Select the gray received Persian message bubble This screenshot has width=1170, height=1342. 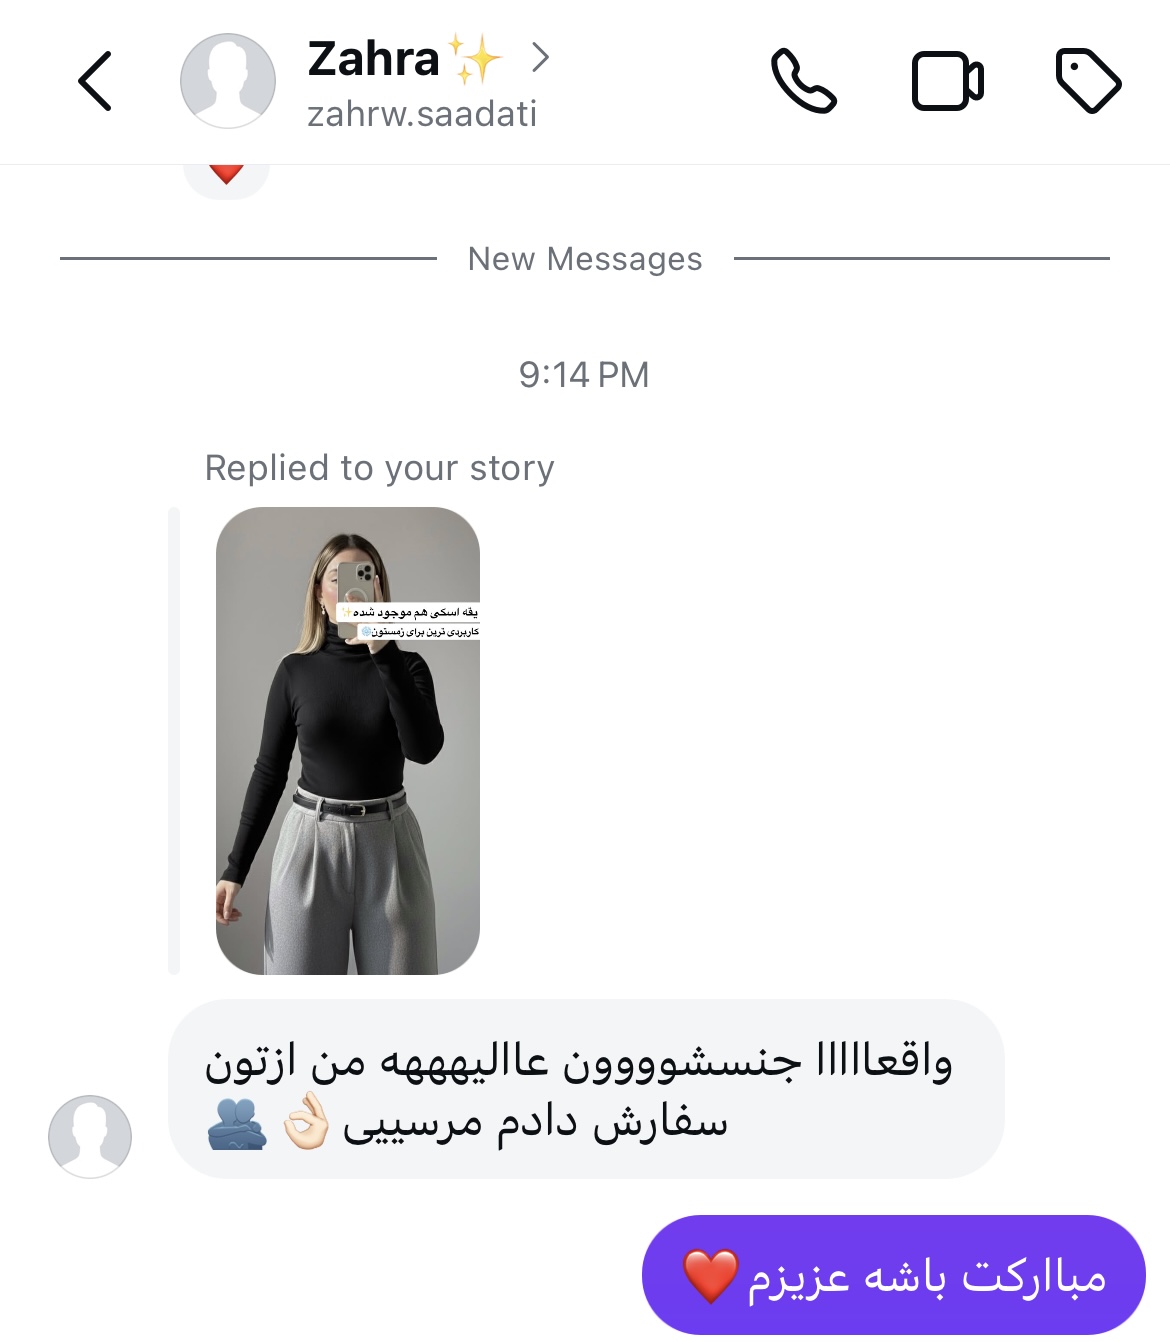(x=586, y=1089)
